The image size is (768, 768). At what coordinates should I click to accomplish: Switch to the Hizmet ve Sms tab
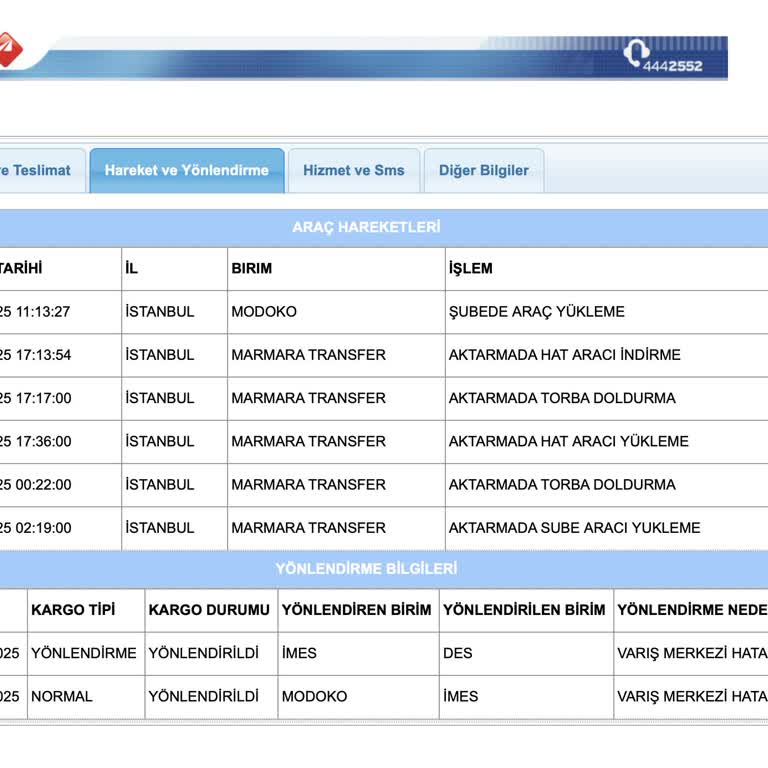pos(354,171)
